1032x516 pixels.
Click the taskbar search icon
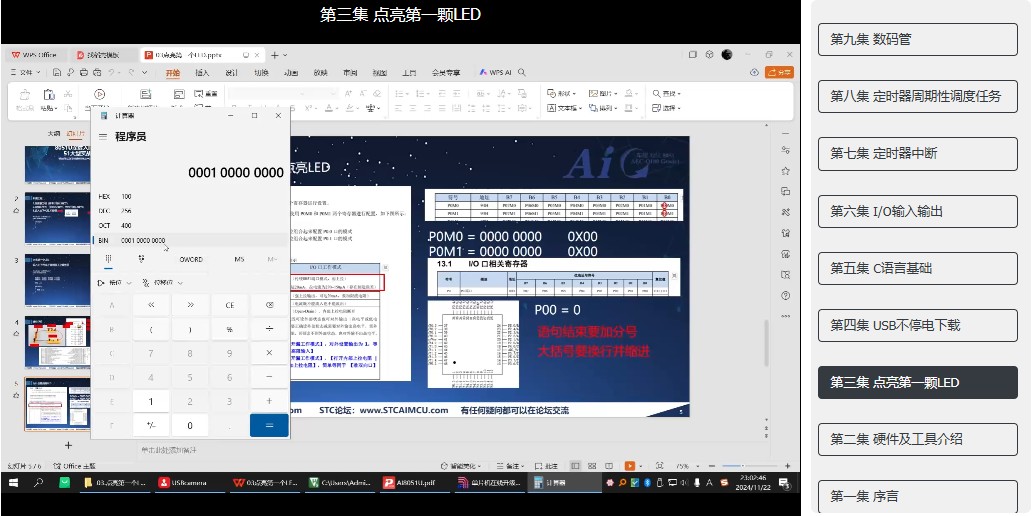[38, 482]
